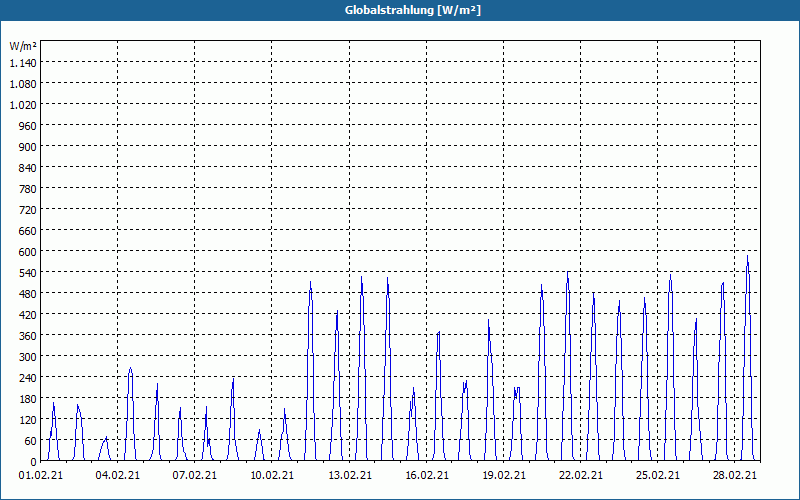Click the 16.02.21 date label
This screenshot has width=800, height=500.
pos(427,476)
